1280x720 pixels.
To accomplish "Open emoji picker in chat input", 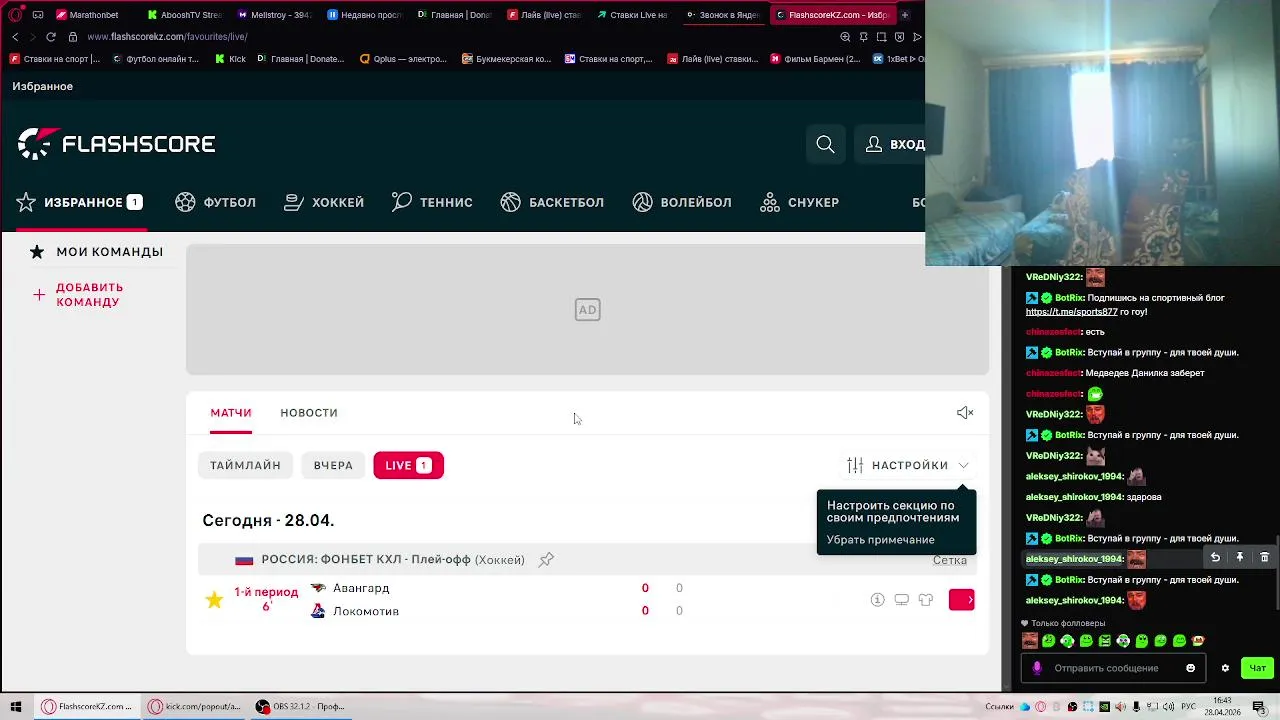I will coord(1190,668).
